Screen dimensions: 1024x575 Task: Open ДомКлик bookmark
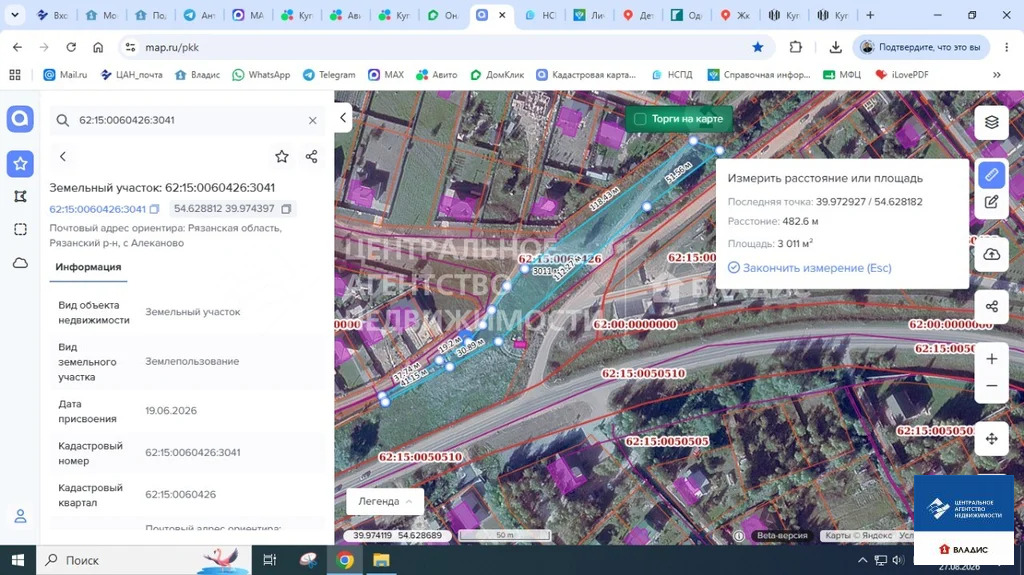coord(497,74)
